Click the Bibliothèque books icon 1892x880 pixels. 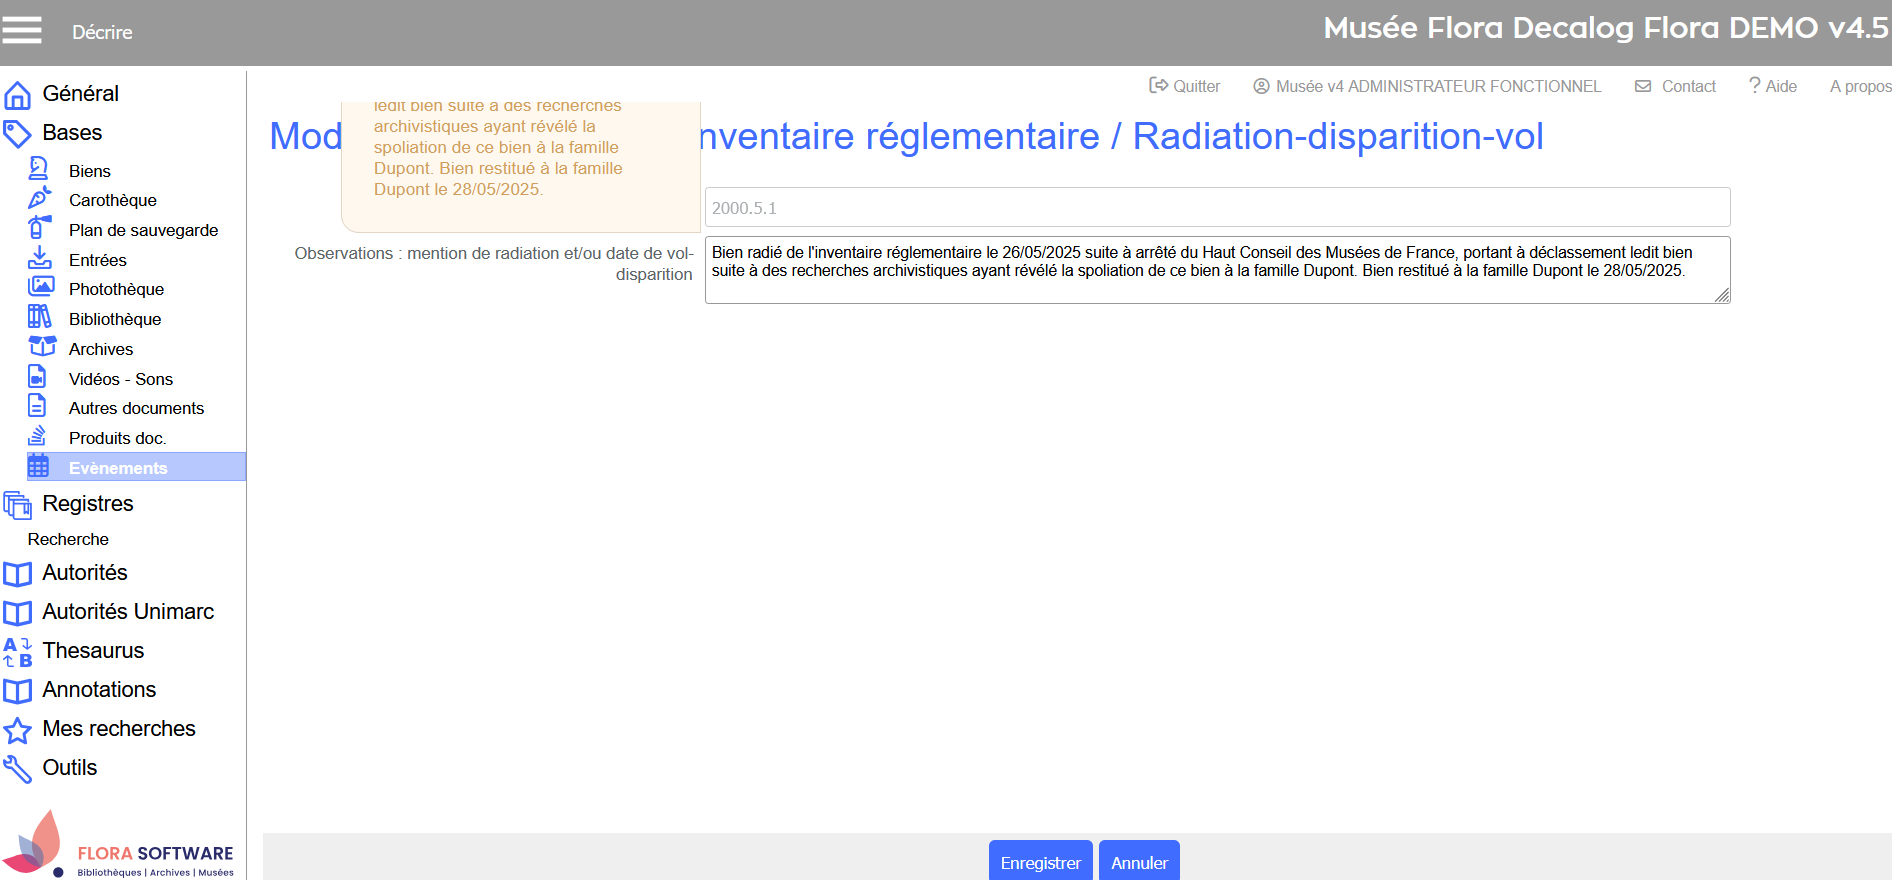click(39, 318)
